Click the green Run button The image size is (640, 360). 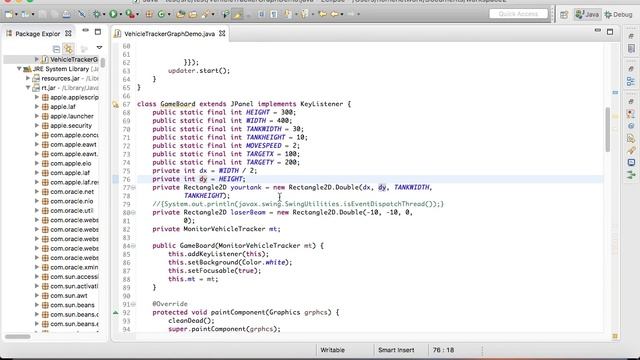coord(113,14)
